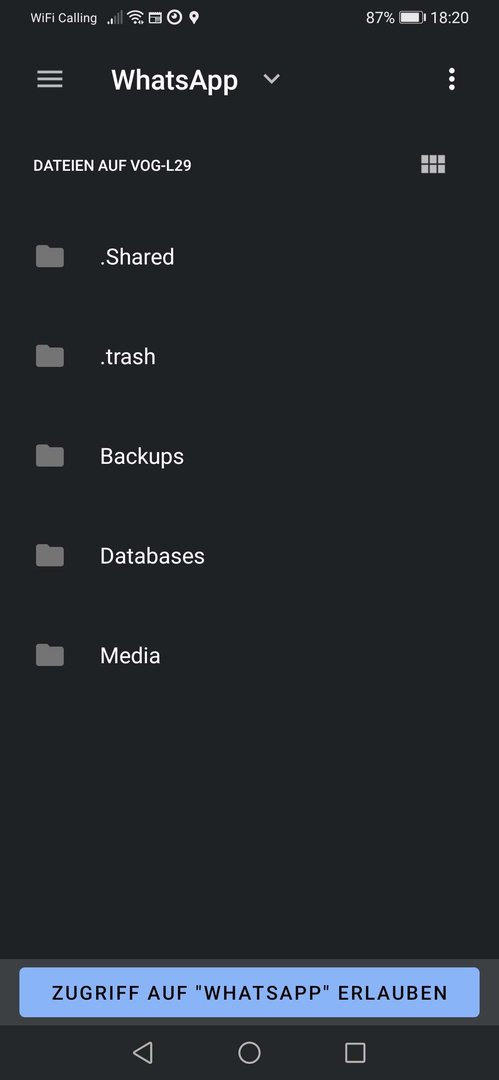Open the hamburger navigation menu
This screenshot has height=1080, width=499.
click(x=50, y=79)
